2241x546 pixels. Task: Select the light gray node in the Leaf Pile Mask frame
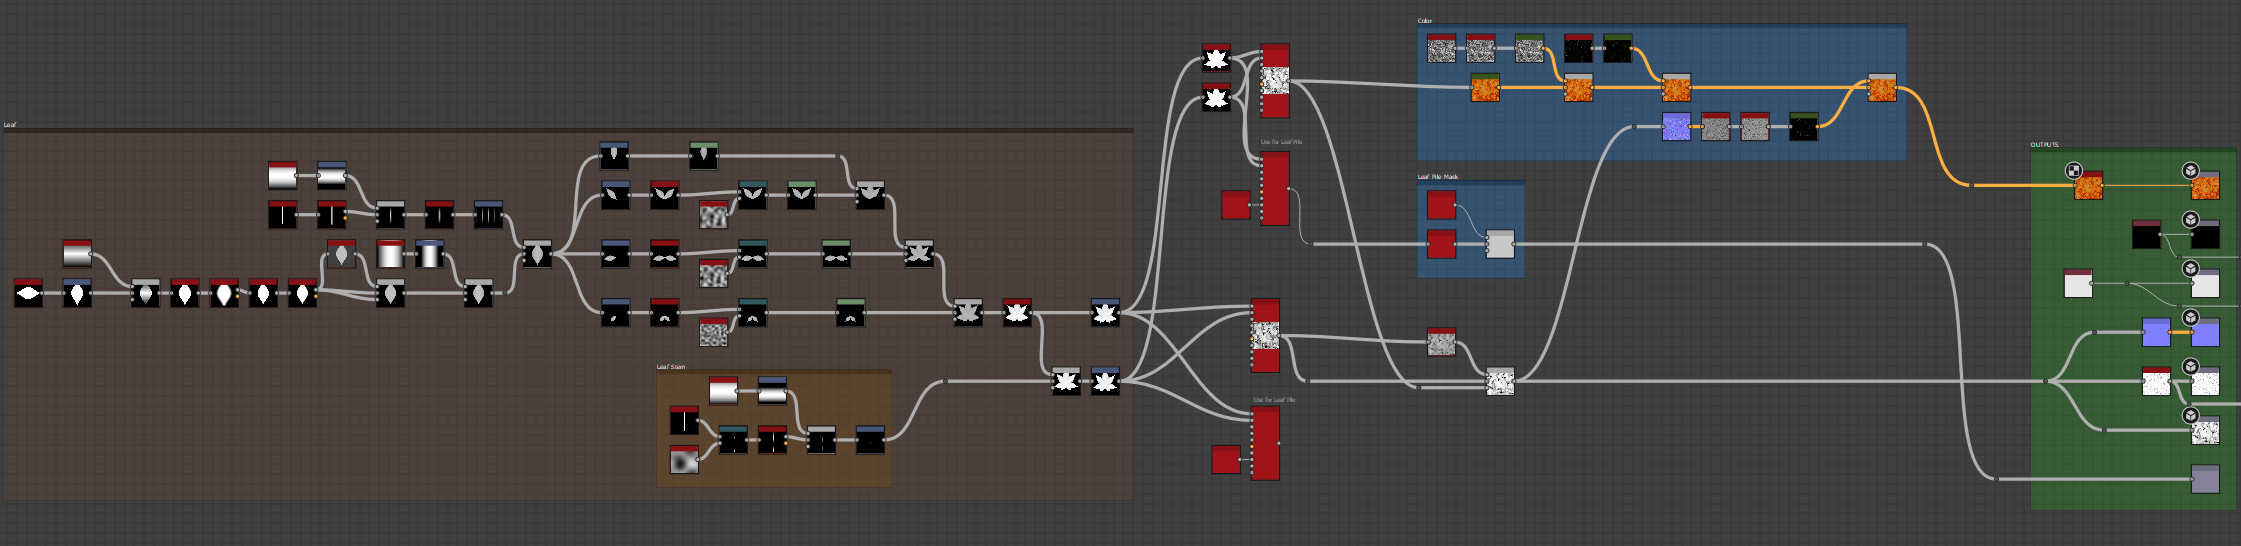point(1500,244)
